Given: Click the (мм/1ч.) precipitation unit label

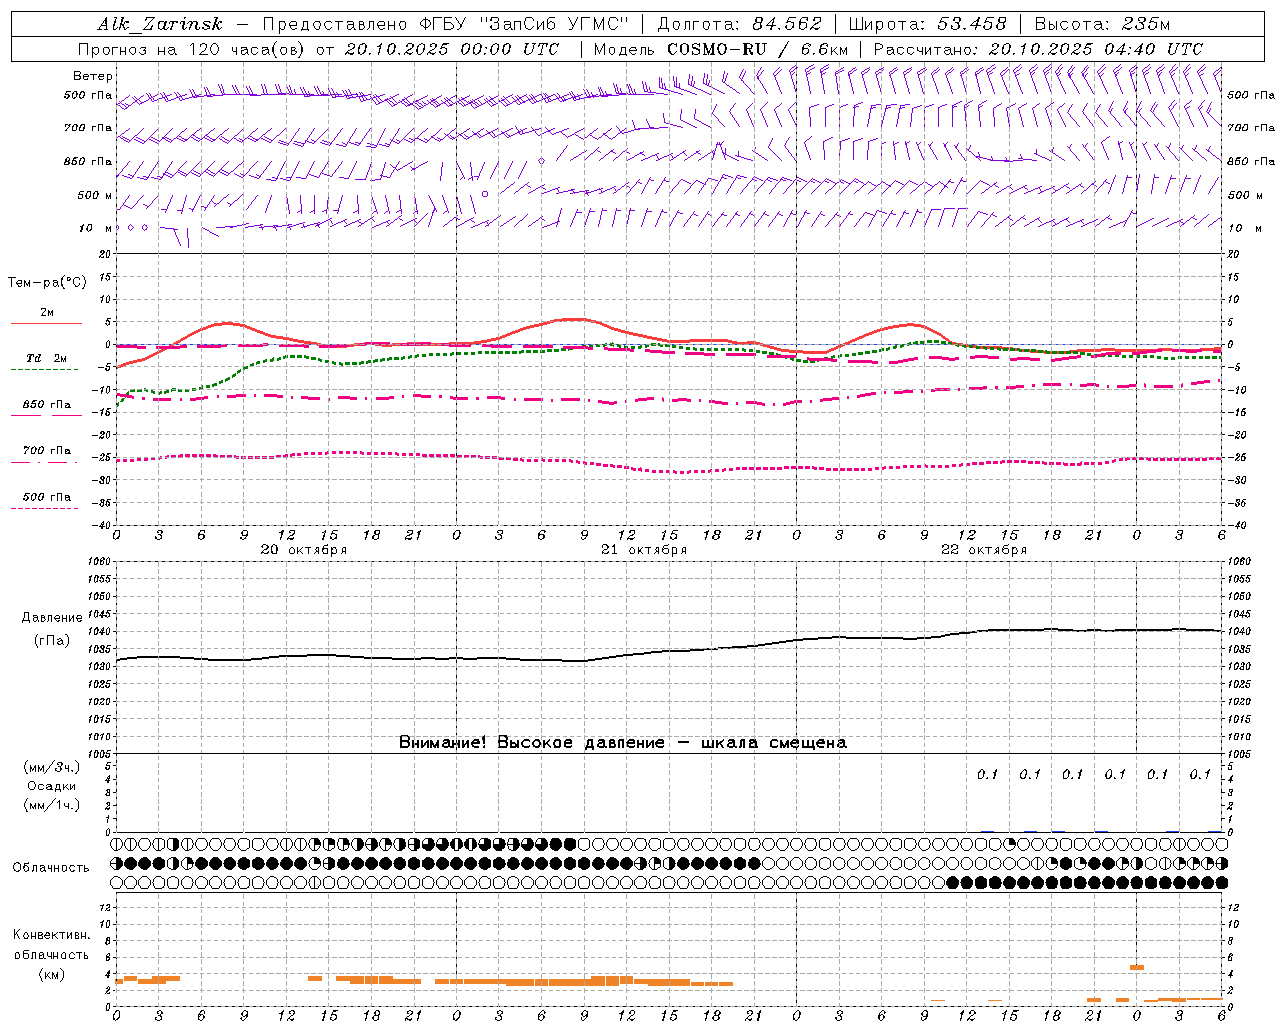Looking at the screenshot, I should coord(51,805).
